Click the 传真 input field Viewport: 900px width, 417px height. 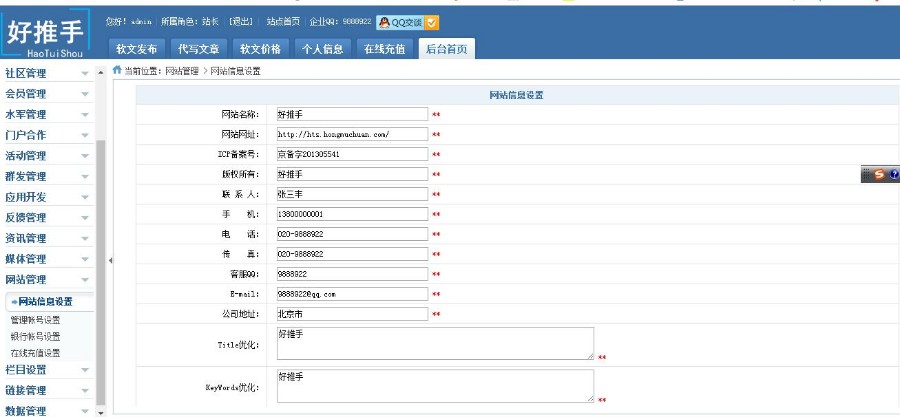click(x=352, y=254)
